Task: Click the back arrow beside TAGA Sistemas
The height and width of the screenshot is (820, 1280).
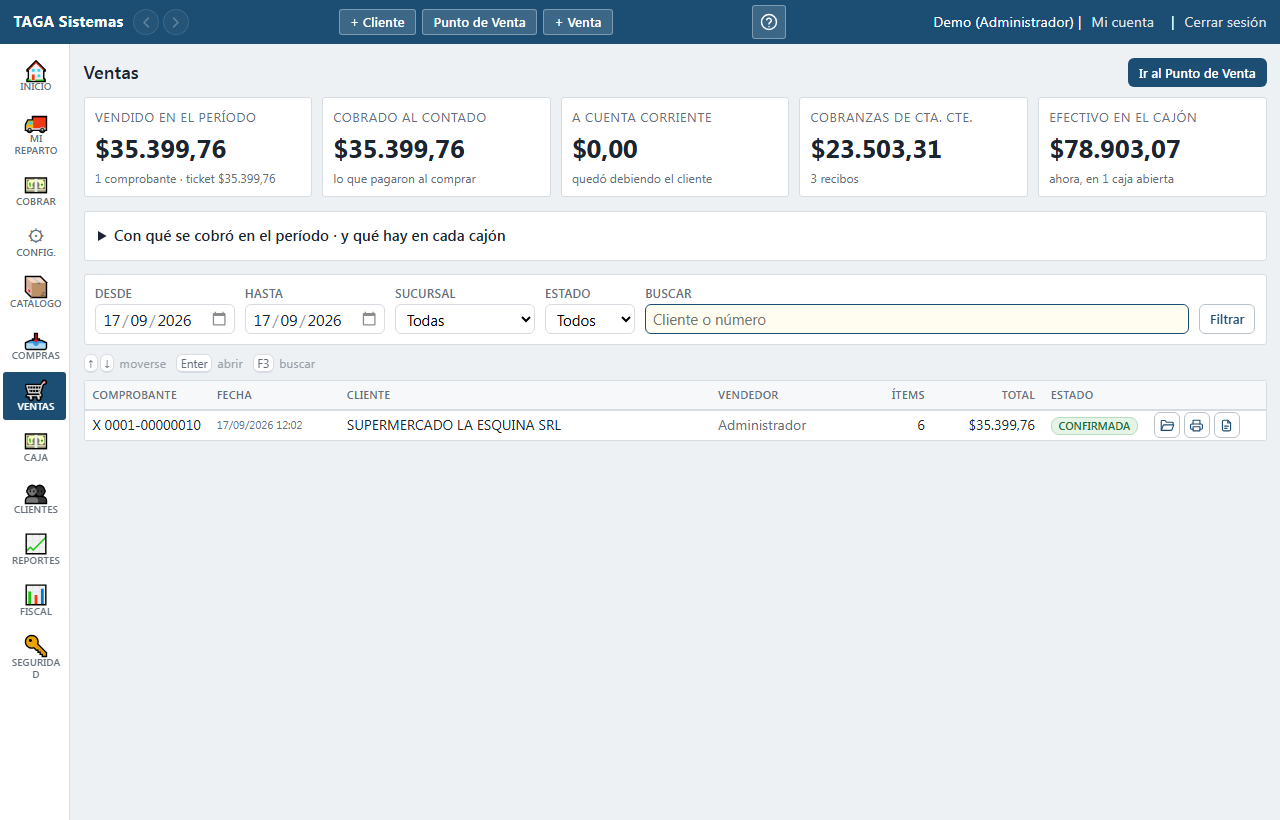Action: [146, 22]
